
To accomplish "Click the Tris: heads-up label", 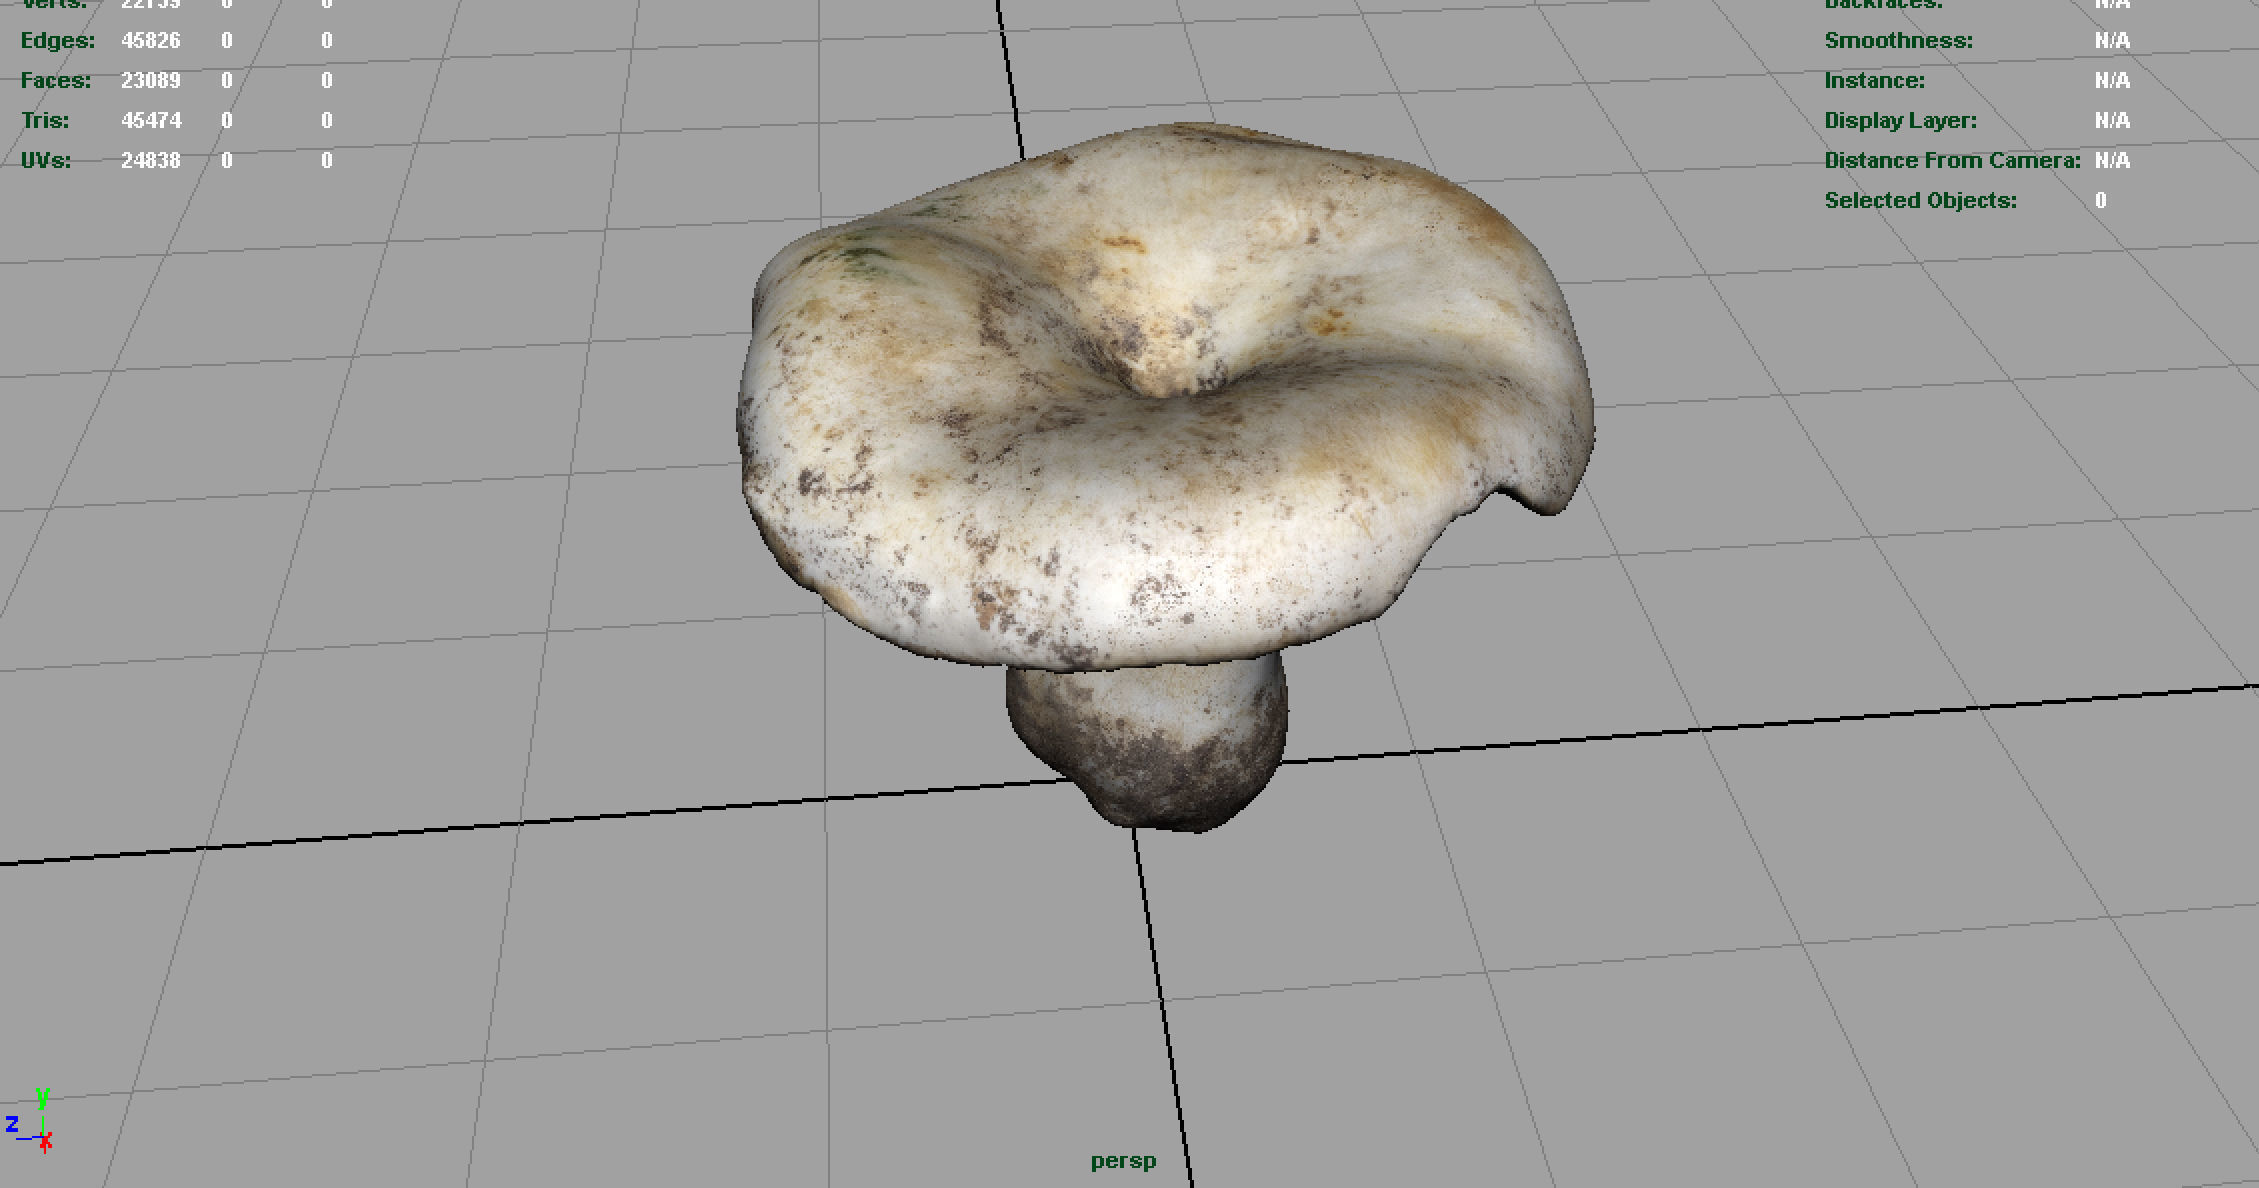I will click(x=46, y=121).
